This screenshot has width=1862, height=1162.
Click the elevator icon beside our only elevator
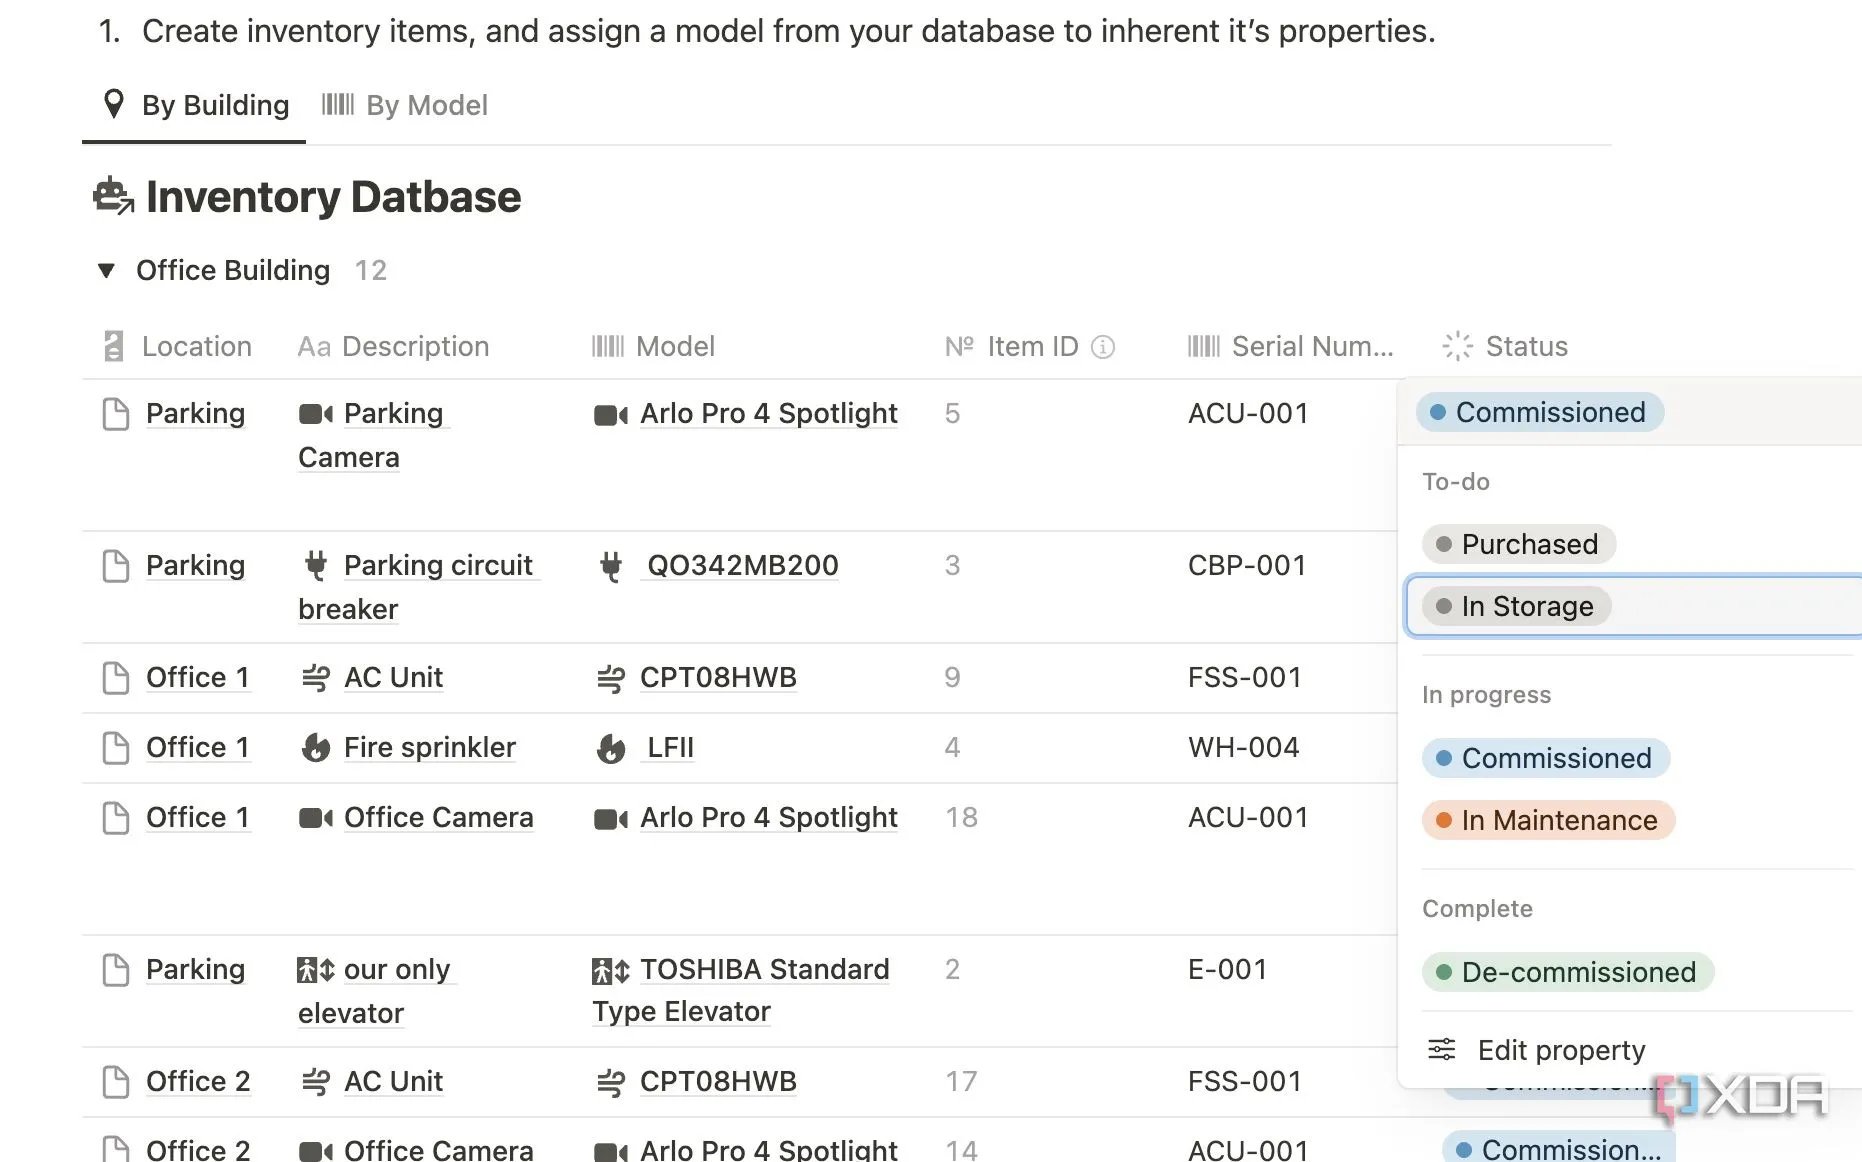click(x=316, y=970)
